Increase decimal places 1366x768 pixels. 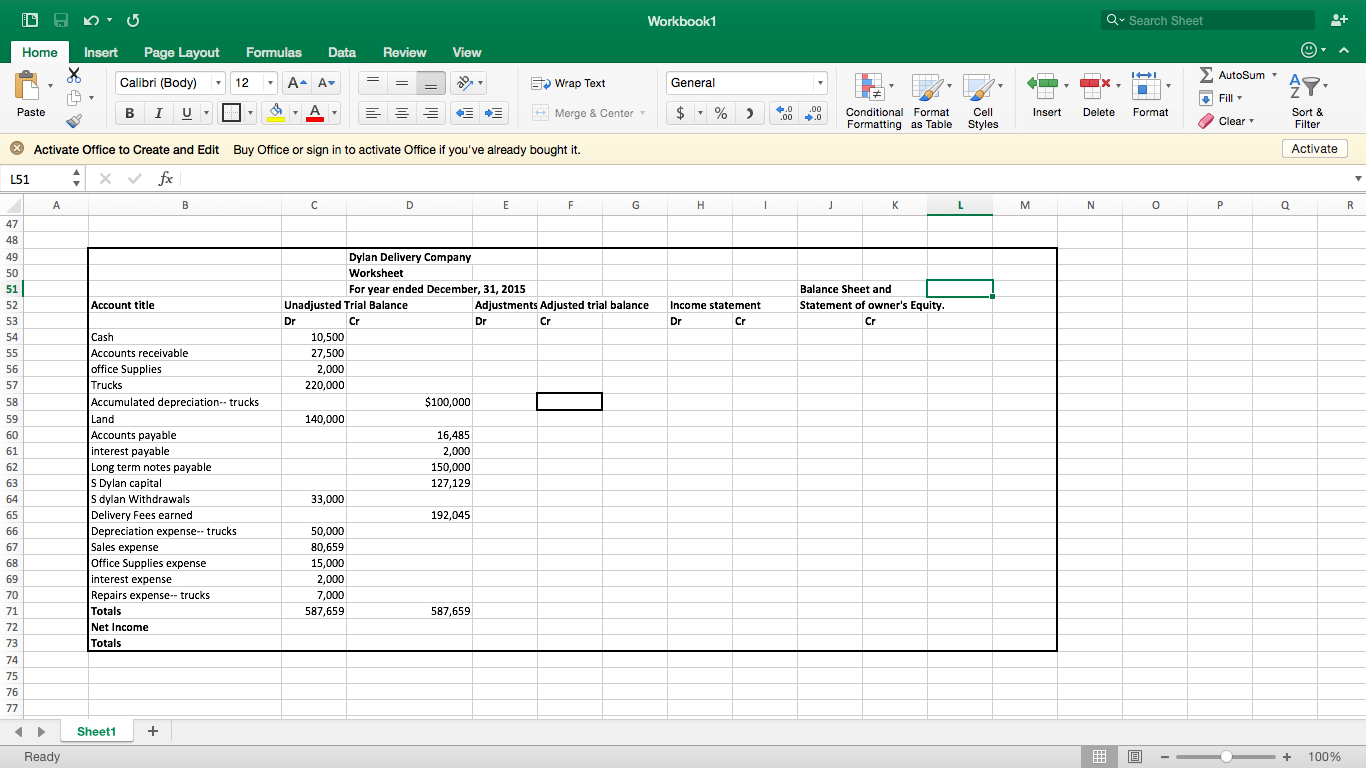(x=786, y=113)
